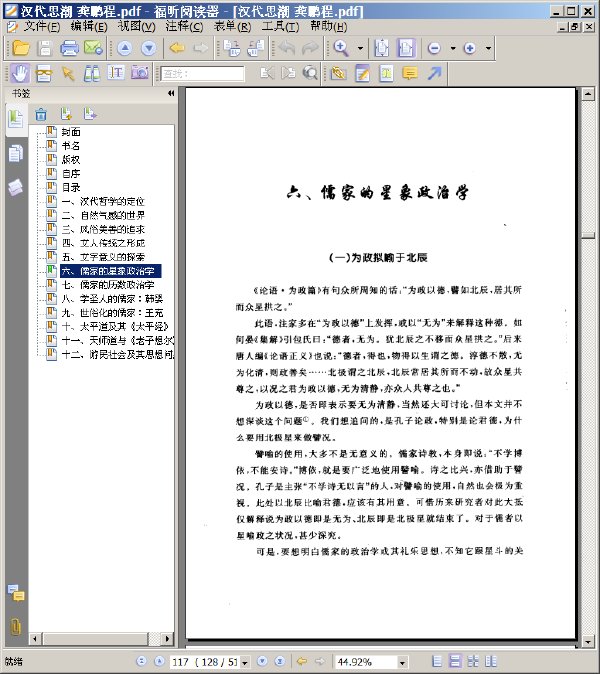Delete bookmark with the trash icon
The image size is (600, 674).
click(x=41, y=114)
